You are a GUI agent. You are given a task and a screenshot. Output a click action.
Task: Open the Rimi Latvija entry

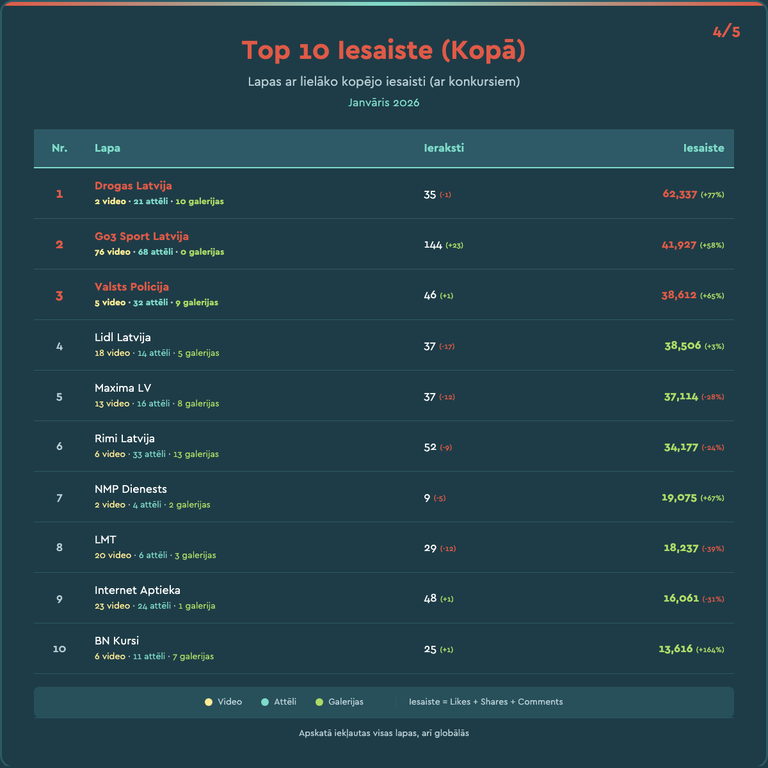[124, 438]
